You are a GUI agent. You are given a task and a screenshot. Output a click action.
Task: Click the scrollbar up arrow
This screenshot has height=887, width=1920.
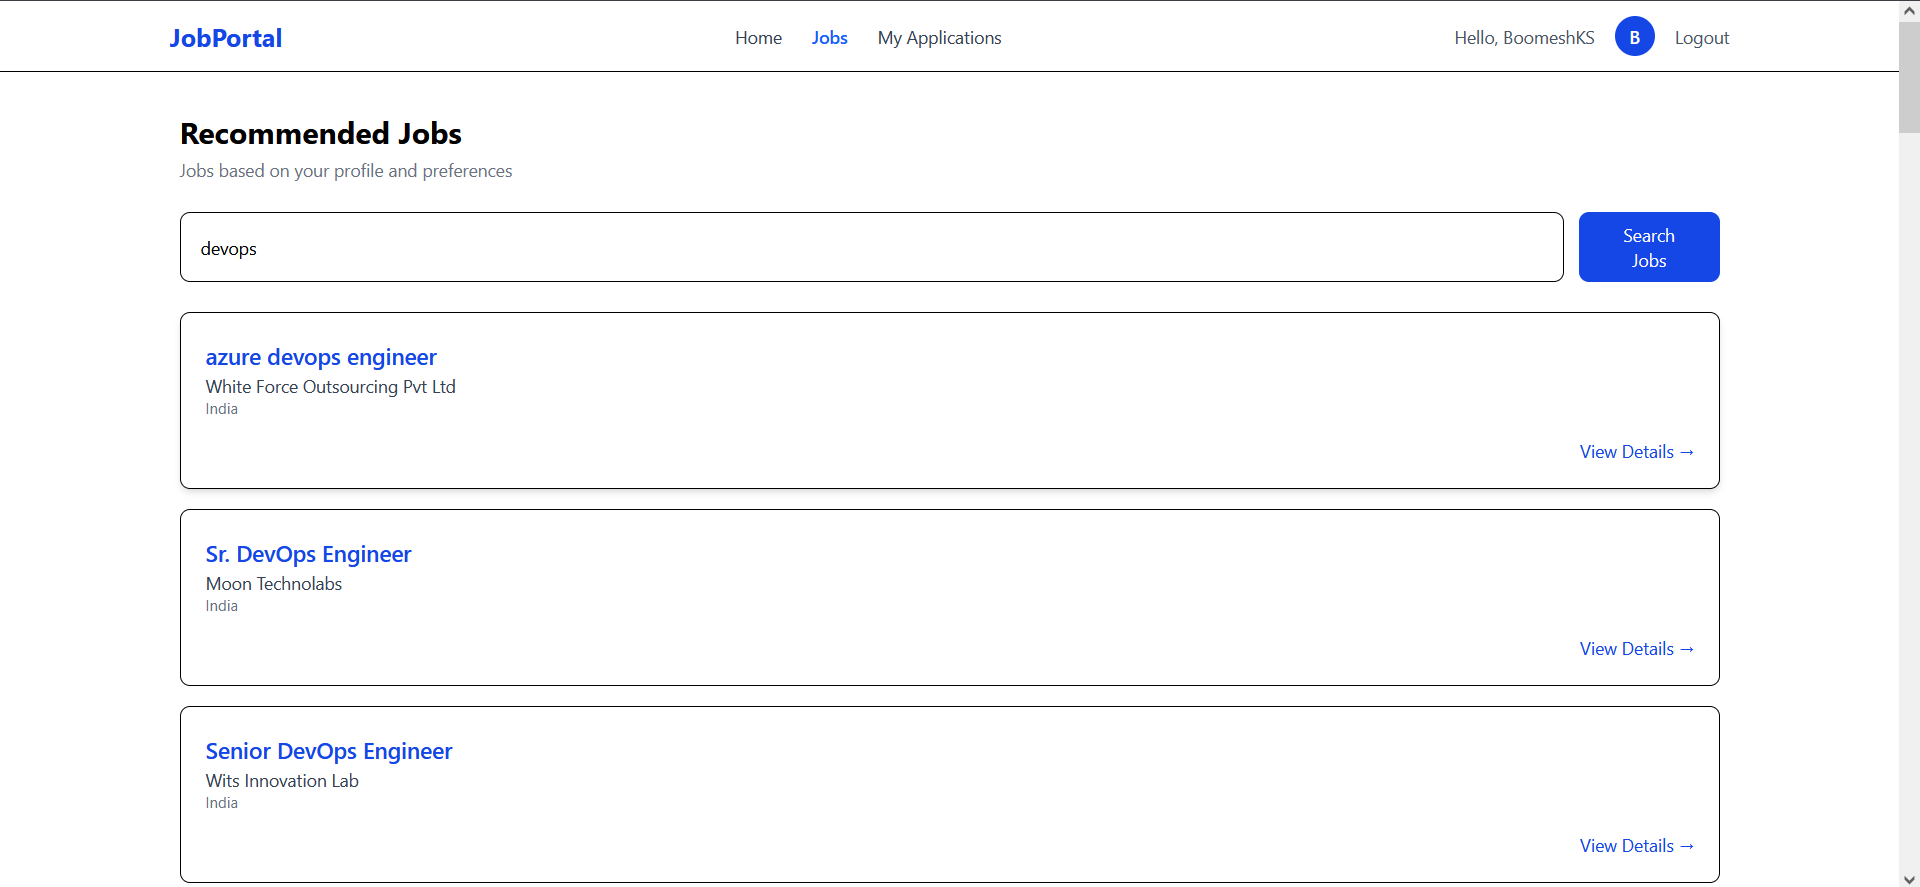coord(1909,10)
